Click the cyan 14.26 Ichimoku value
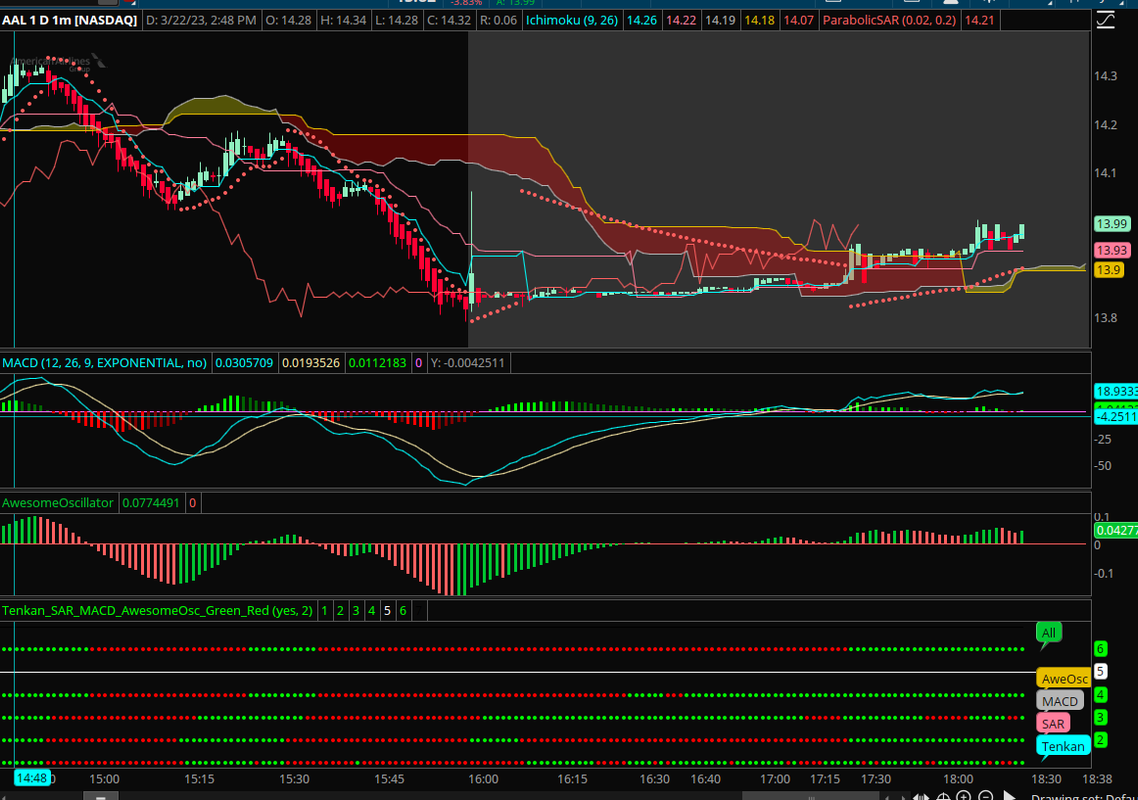 pos(642,20)
